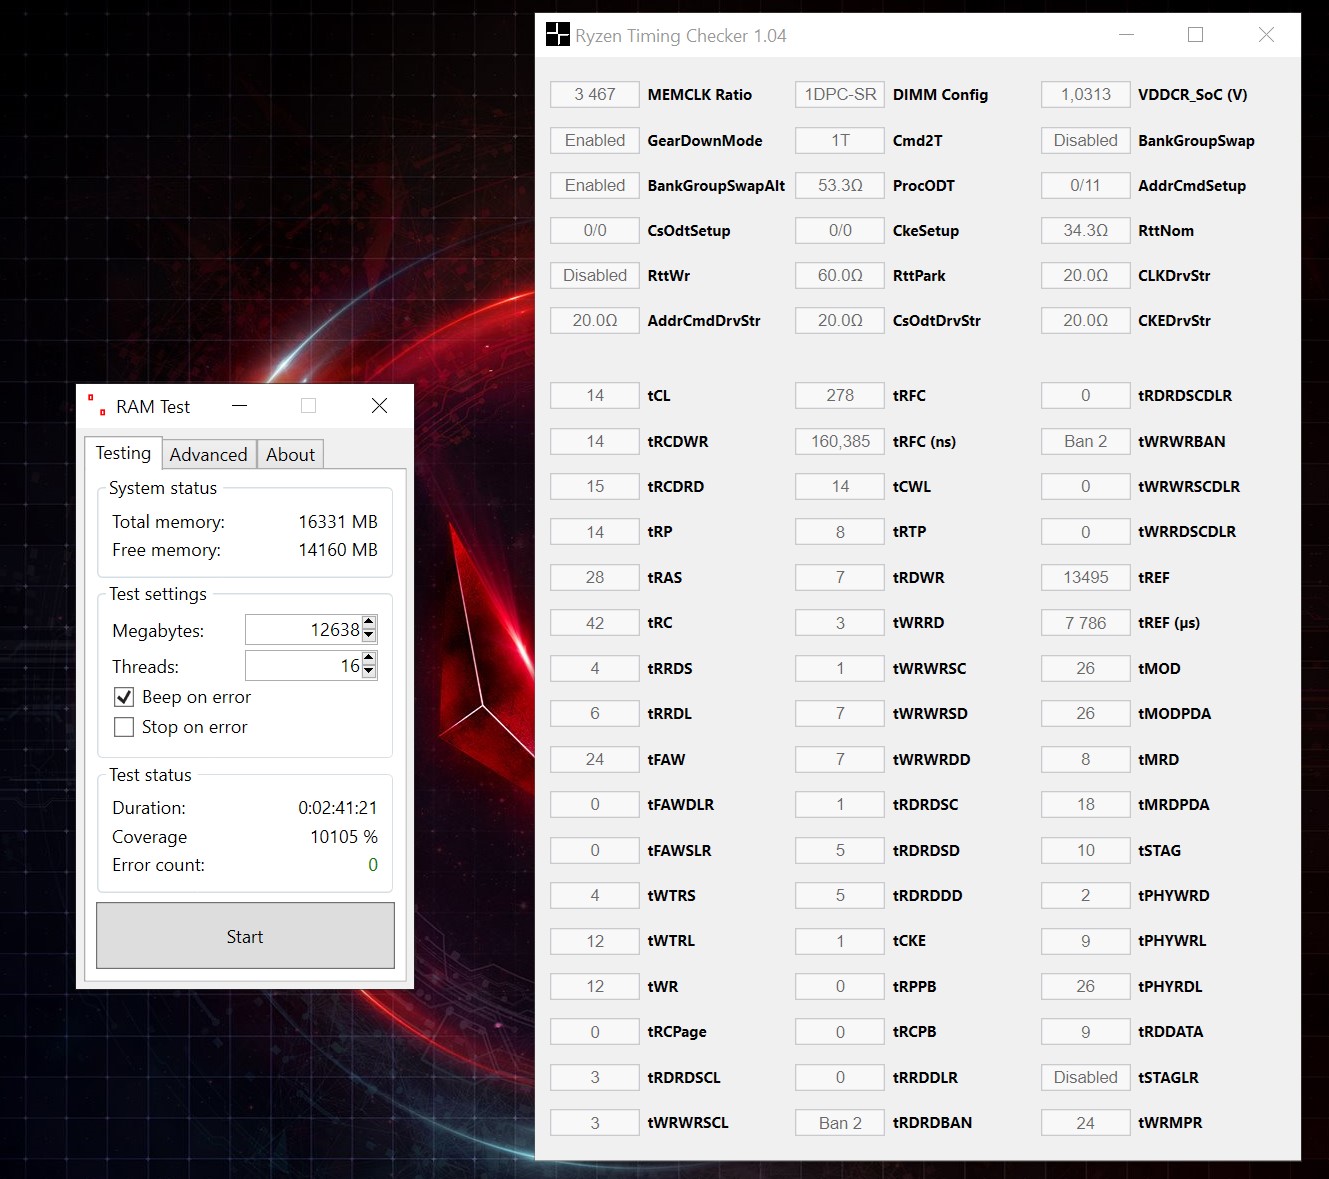
Task: Click the DIMM Config value 1DPC-SR
Action: tap(840, 94)
